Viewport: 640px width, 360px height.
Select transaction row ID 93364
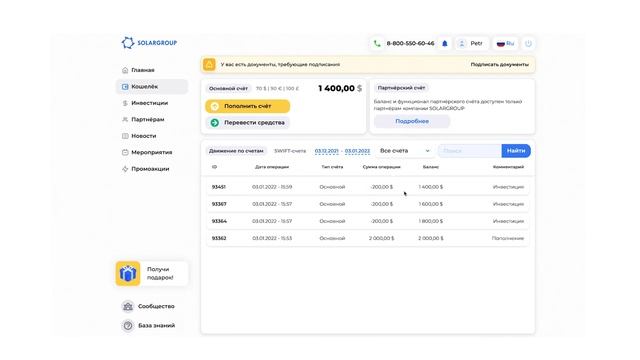[x=368, y=221]
